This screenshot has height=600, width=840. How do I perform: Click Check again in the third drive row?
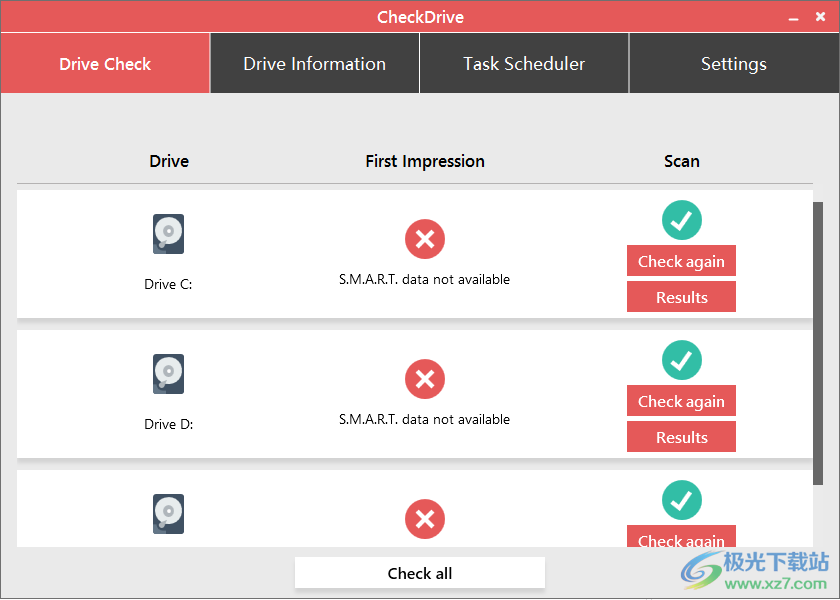[x=681, y=536]
